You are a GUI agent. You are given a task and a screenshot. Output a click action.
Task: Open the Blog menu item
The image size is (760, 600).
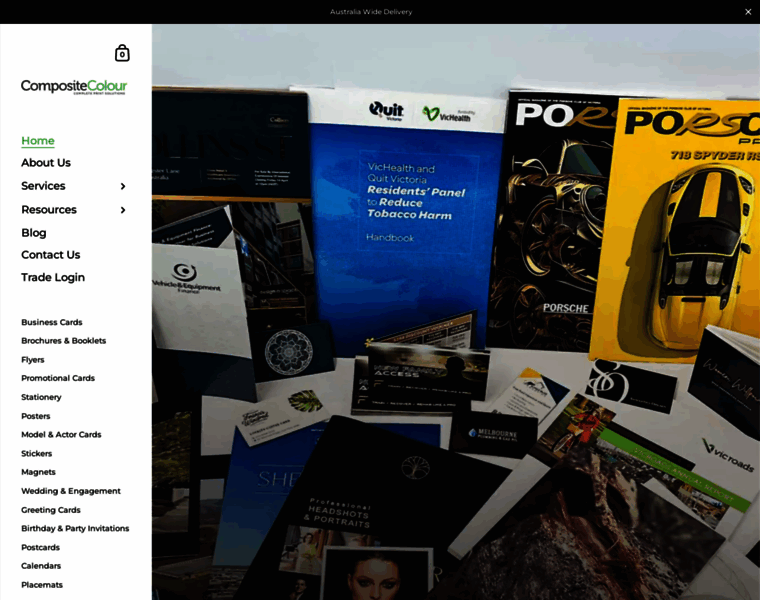(34, 233)
